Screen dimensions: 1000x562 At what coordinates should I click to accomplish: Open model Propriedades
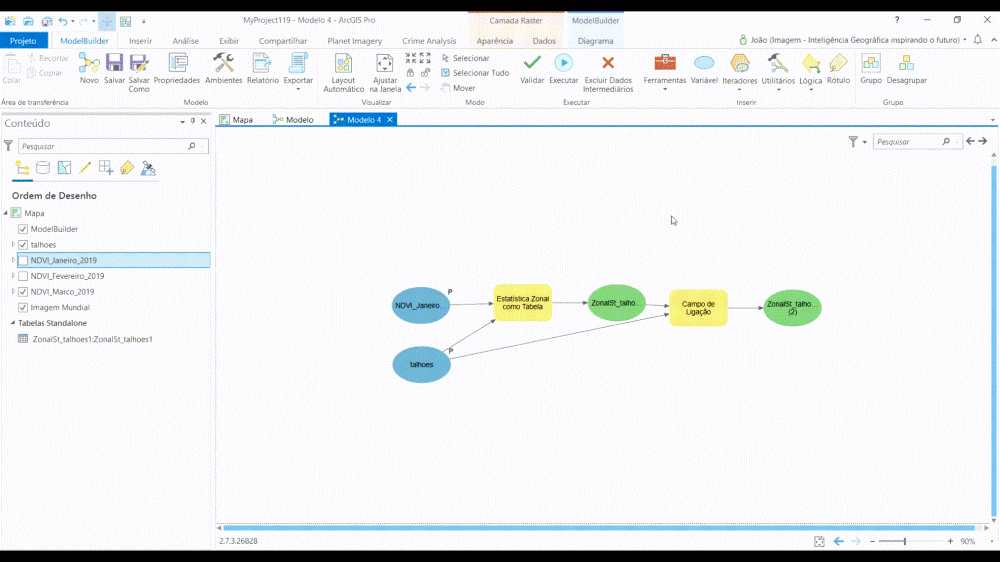pyautogui.click(x=177, y=64)
